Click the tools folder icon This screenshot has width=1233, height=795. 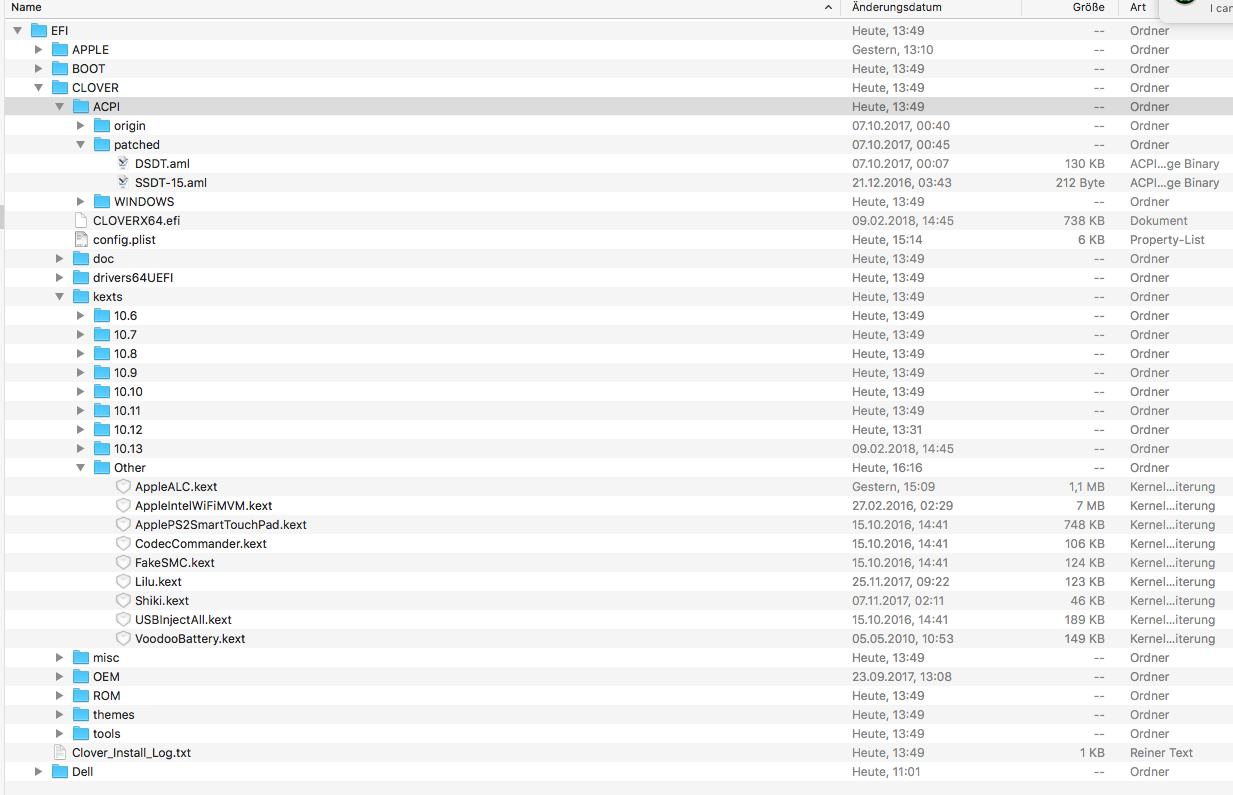(x=82, y=734)
